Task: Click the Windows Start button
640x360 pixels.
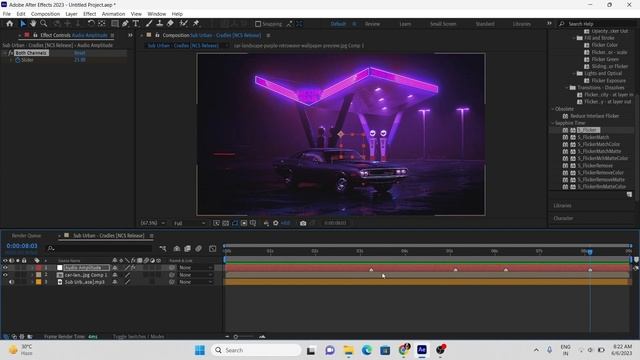Action: tap(200, 350)
